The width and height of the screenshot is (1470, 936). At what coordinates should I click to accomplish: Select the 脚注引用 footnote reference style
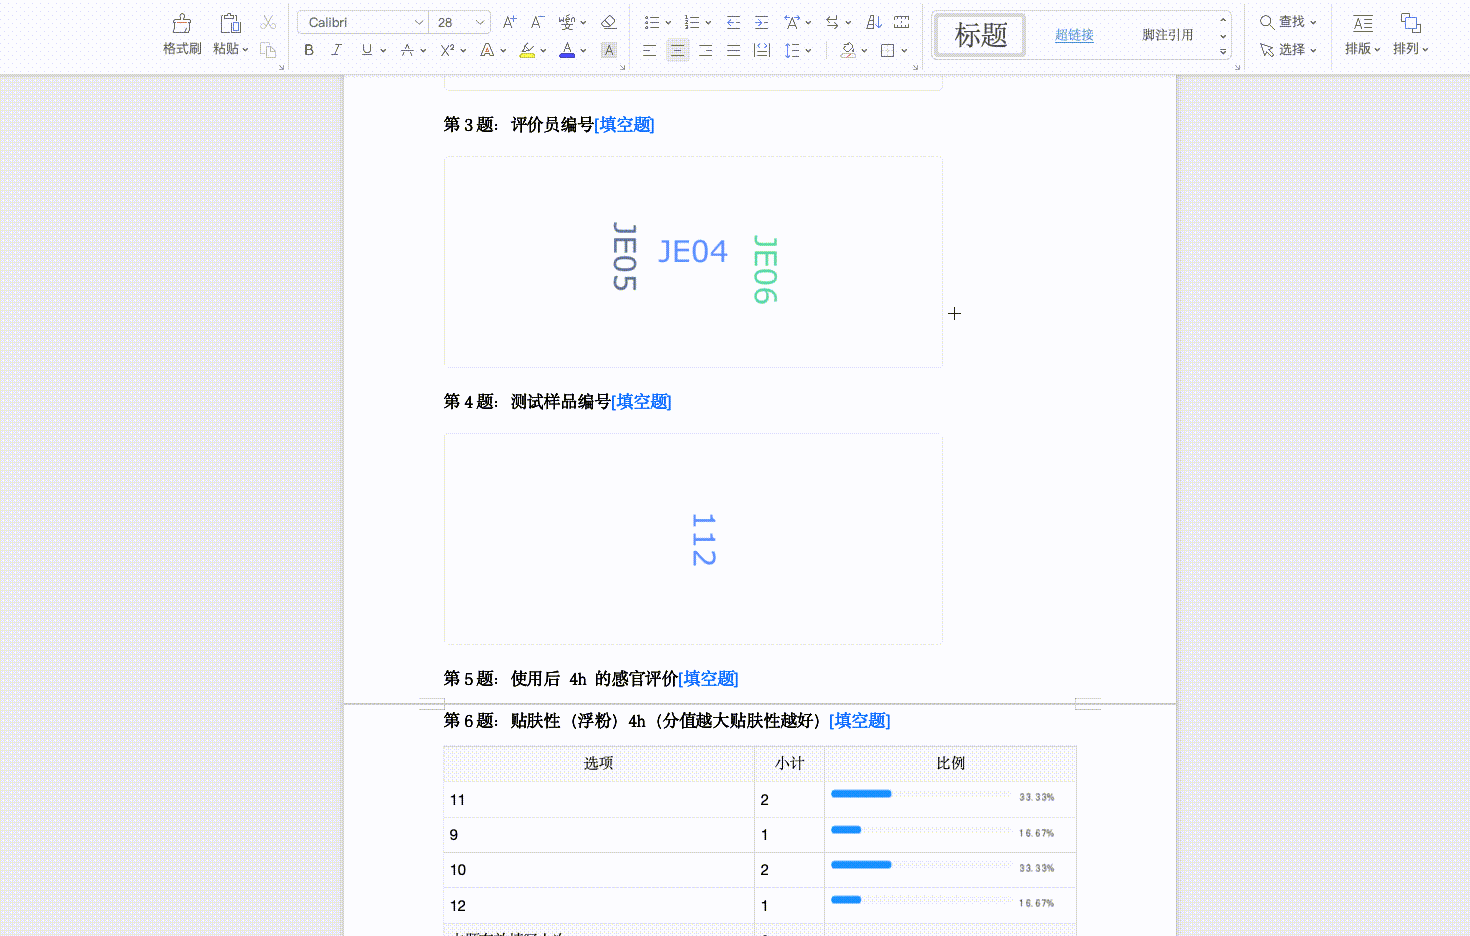[1168, 35]
